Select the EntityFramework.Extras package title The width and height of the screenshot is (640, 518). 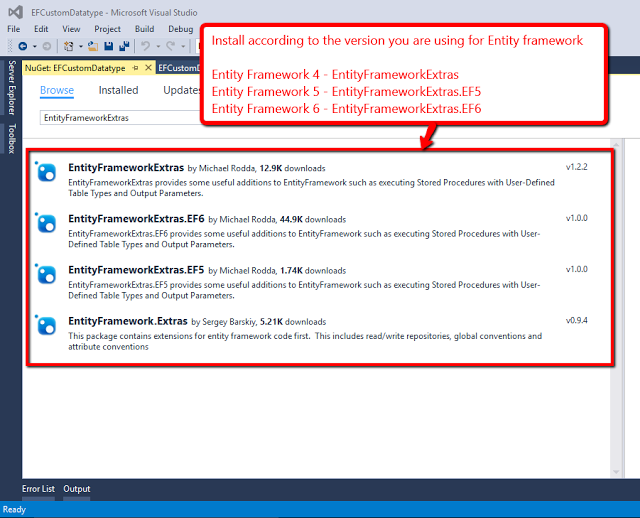[x=128, y=321]
